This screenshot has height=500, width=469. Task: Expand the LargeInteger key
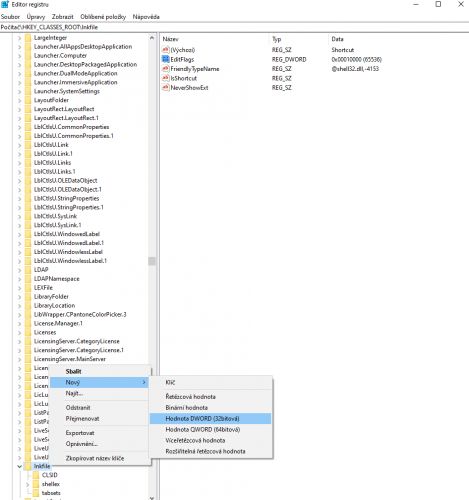19,38
